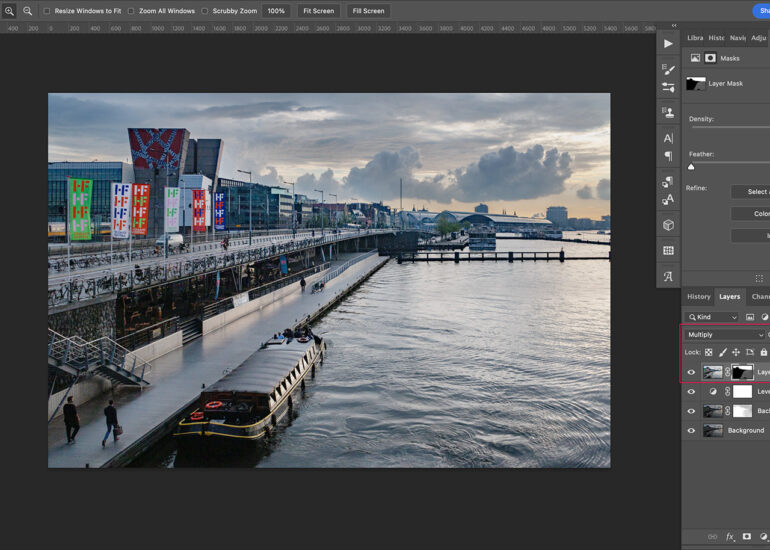This screenshot has height=550, width=770.
Task: Open the Paragraph panel icon
Action: tap(668, 156)
